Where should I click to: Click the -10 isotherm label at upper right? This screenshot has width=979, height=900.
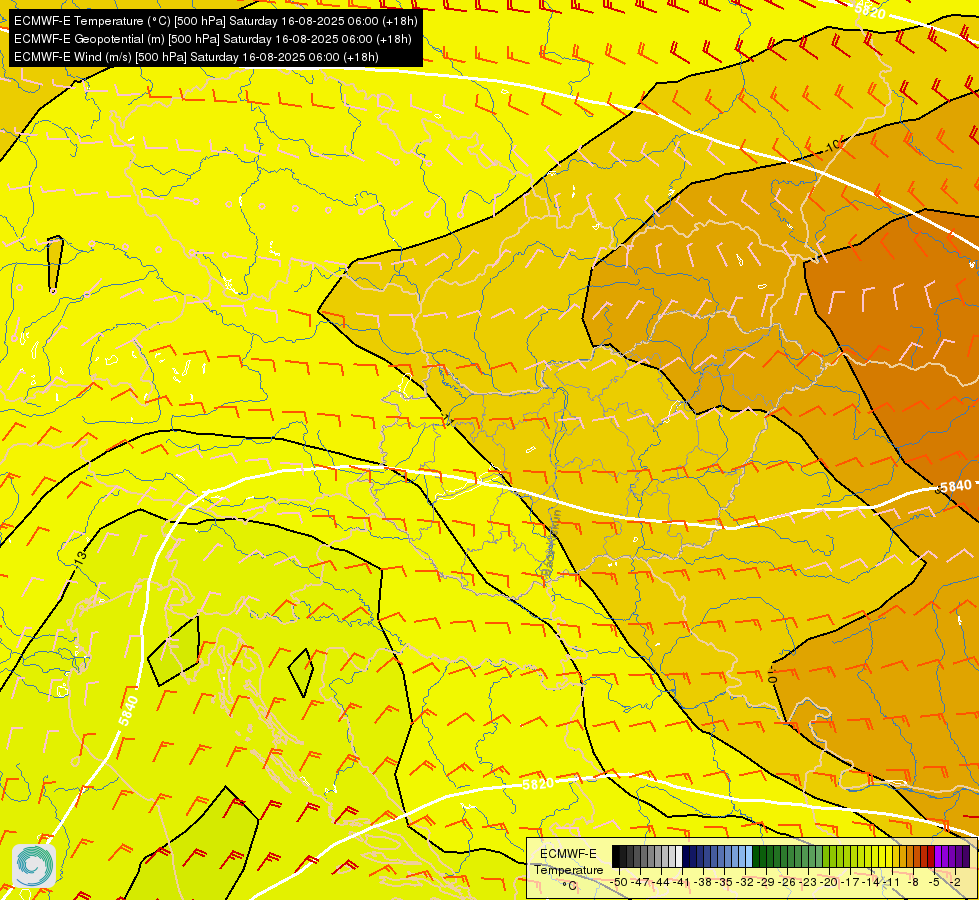point(832,146)
